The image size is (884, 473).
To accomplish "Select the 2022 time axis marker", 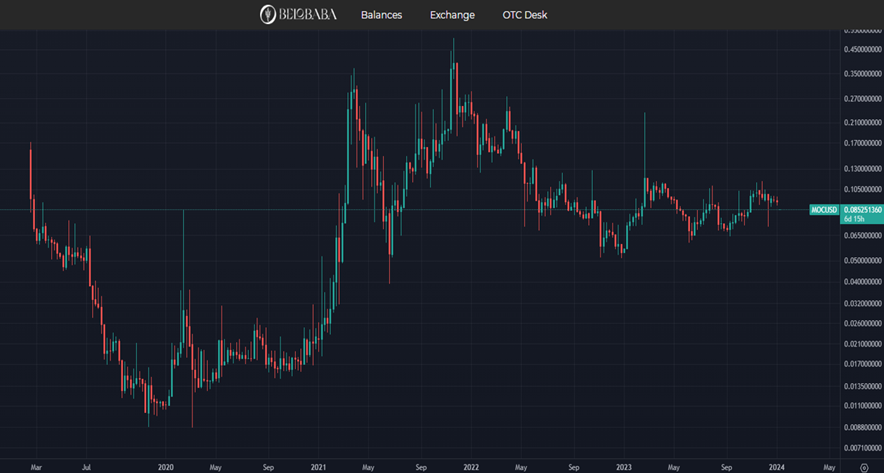I will [x=470, y=466].
